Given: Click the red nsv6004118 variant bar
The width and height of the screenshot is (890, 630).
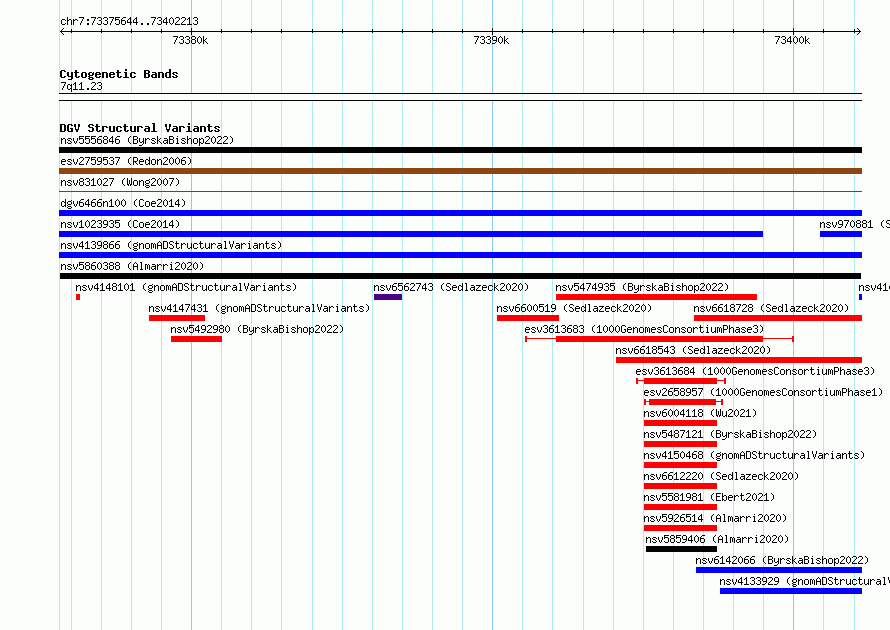Looking at the screenshot, I should 680,423.
